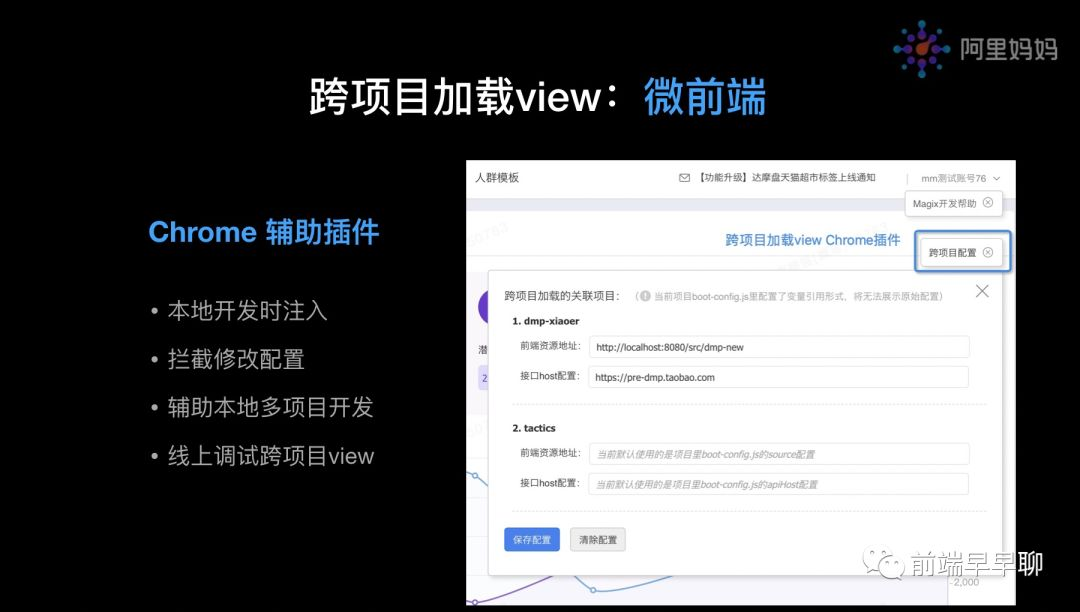Screen dimensions: 1080x612
Task: Click the 人群模板 page title
Action: (x=497, y=178)
